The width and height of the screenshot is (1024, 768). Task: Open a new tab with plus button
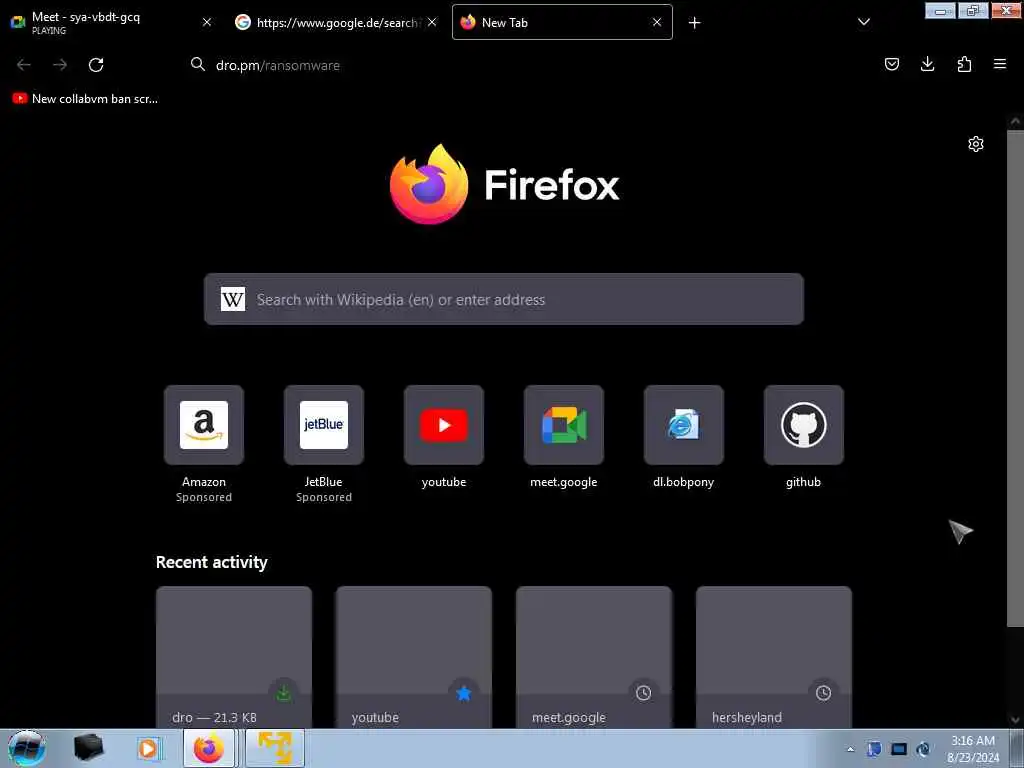click(x=694, y=23)
